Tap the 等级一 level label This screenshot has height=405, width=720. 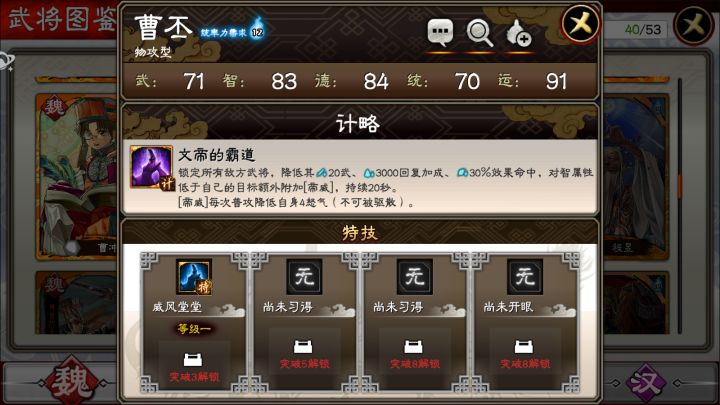194,329
